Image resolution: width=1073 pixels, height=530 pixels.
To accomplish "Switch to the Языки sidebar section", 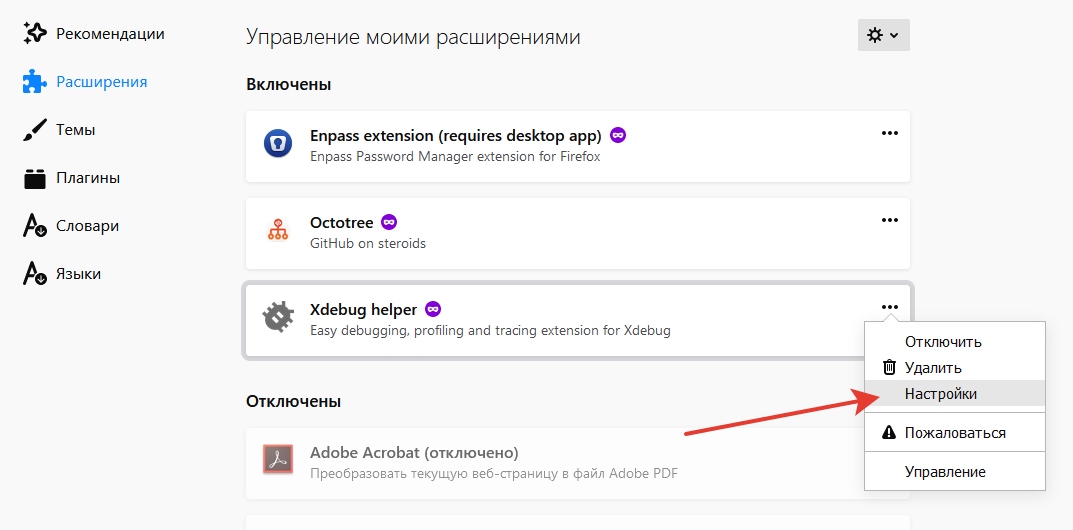I will (62, 274).
